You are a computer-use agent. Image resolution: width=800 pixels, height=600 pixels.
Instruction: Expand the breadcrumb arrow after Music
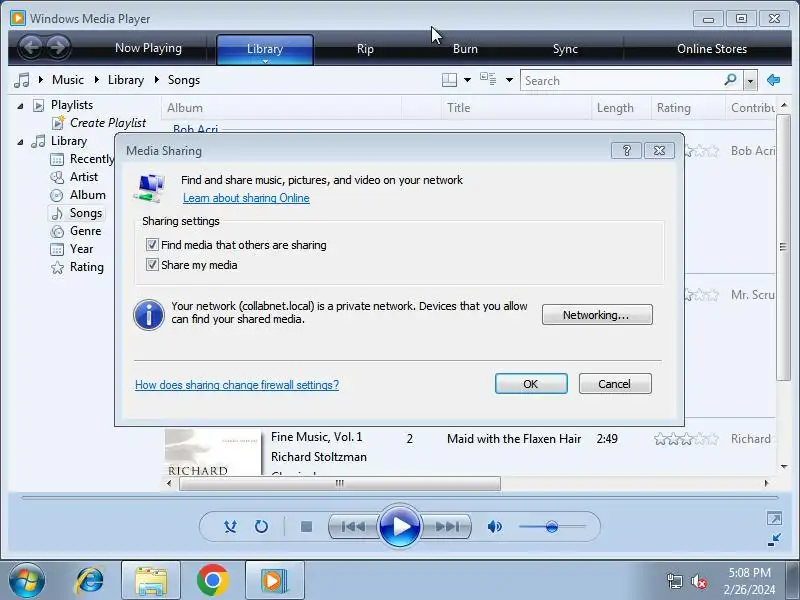tap(96, 80)
